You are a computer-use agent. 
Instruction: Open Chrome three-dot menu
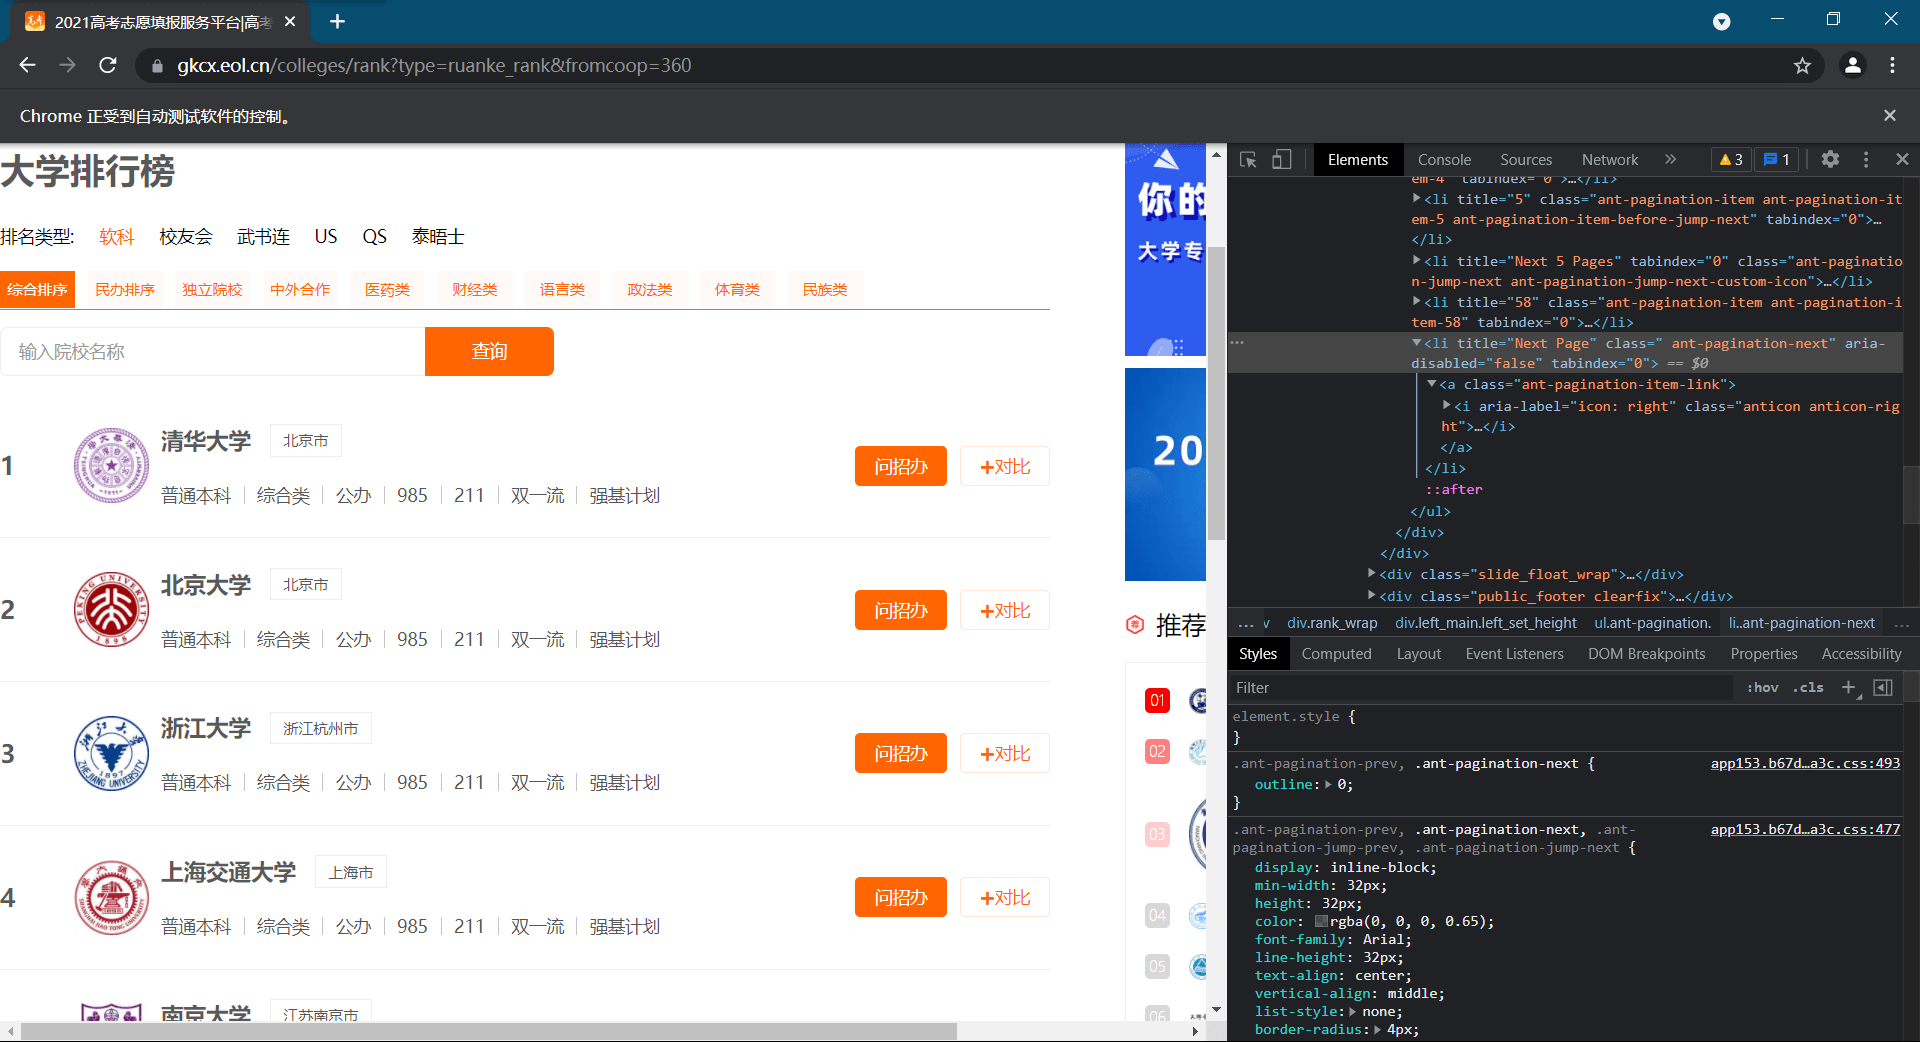[x=1892, y=65]
